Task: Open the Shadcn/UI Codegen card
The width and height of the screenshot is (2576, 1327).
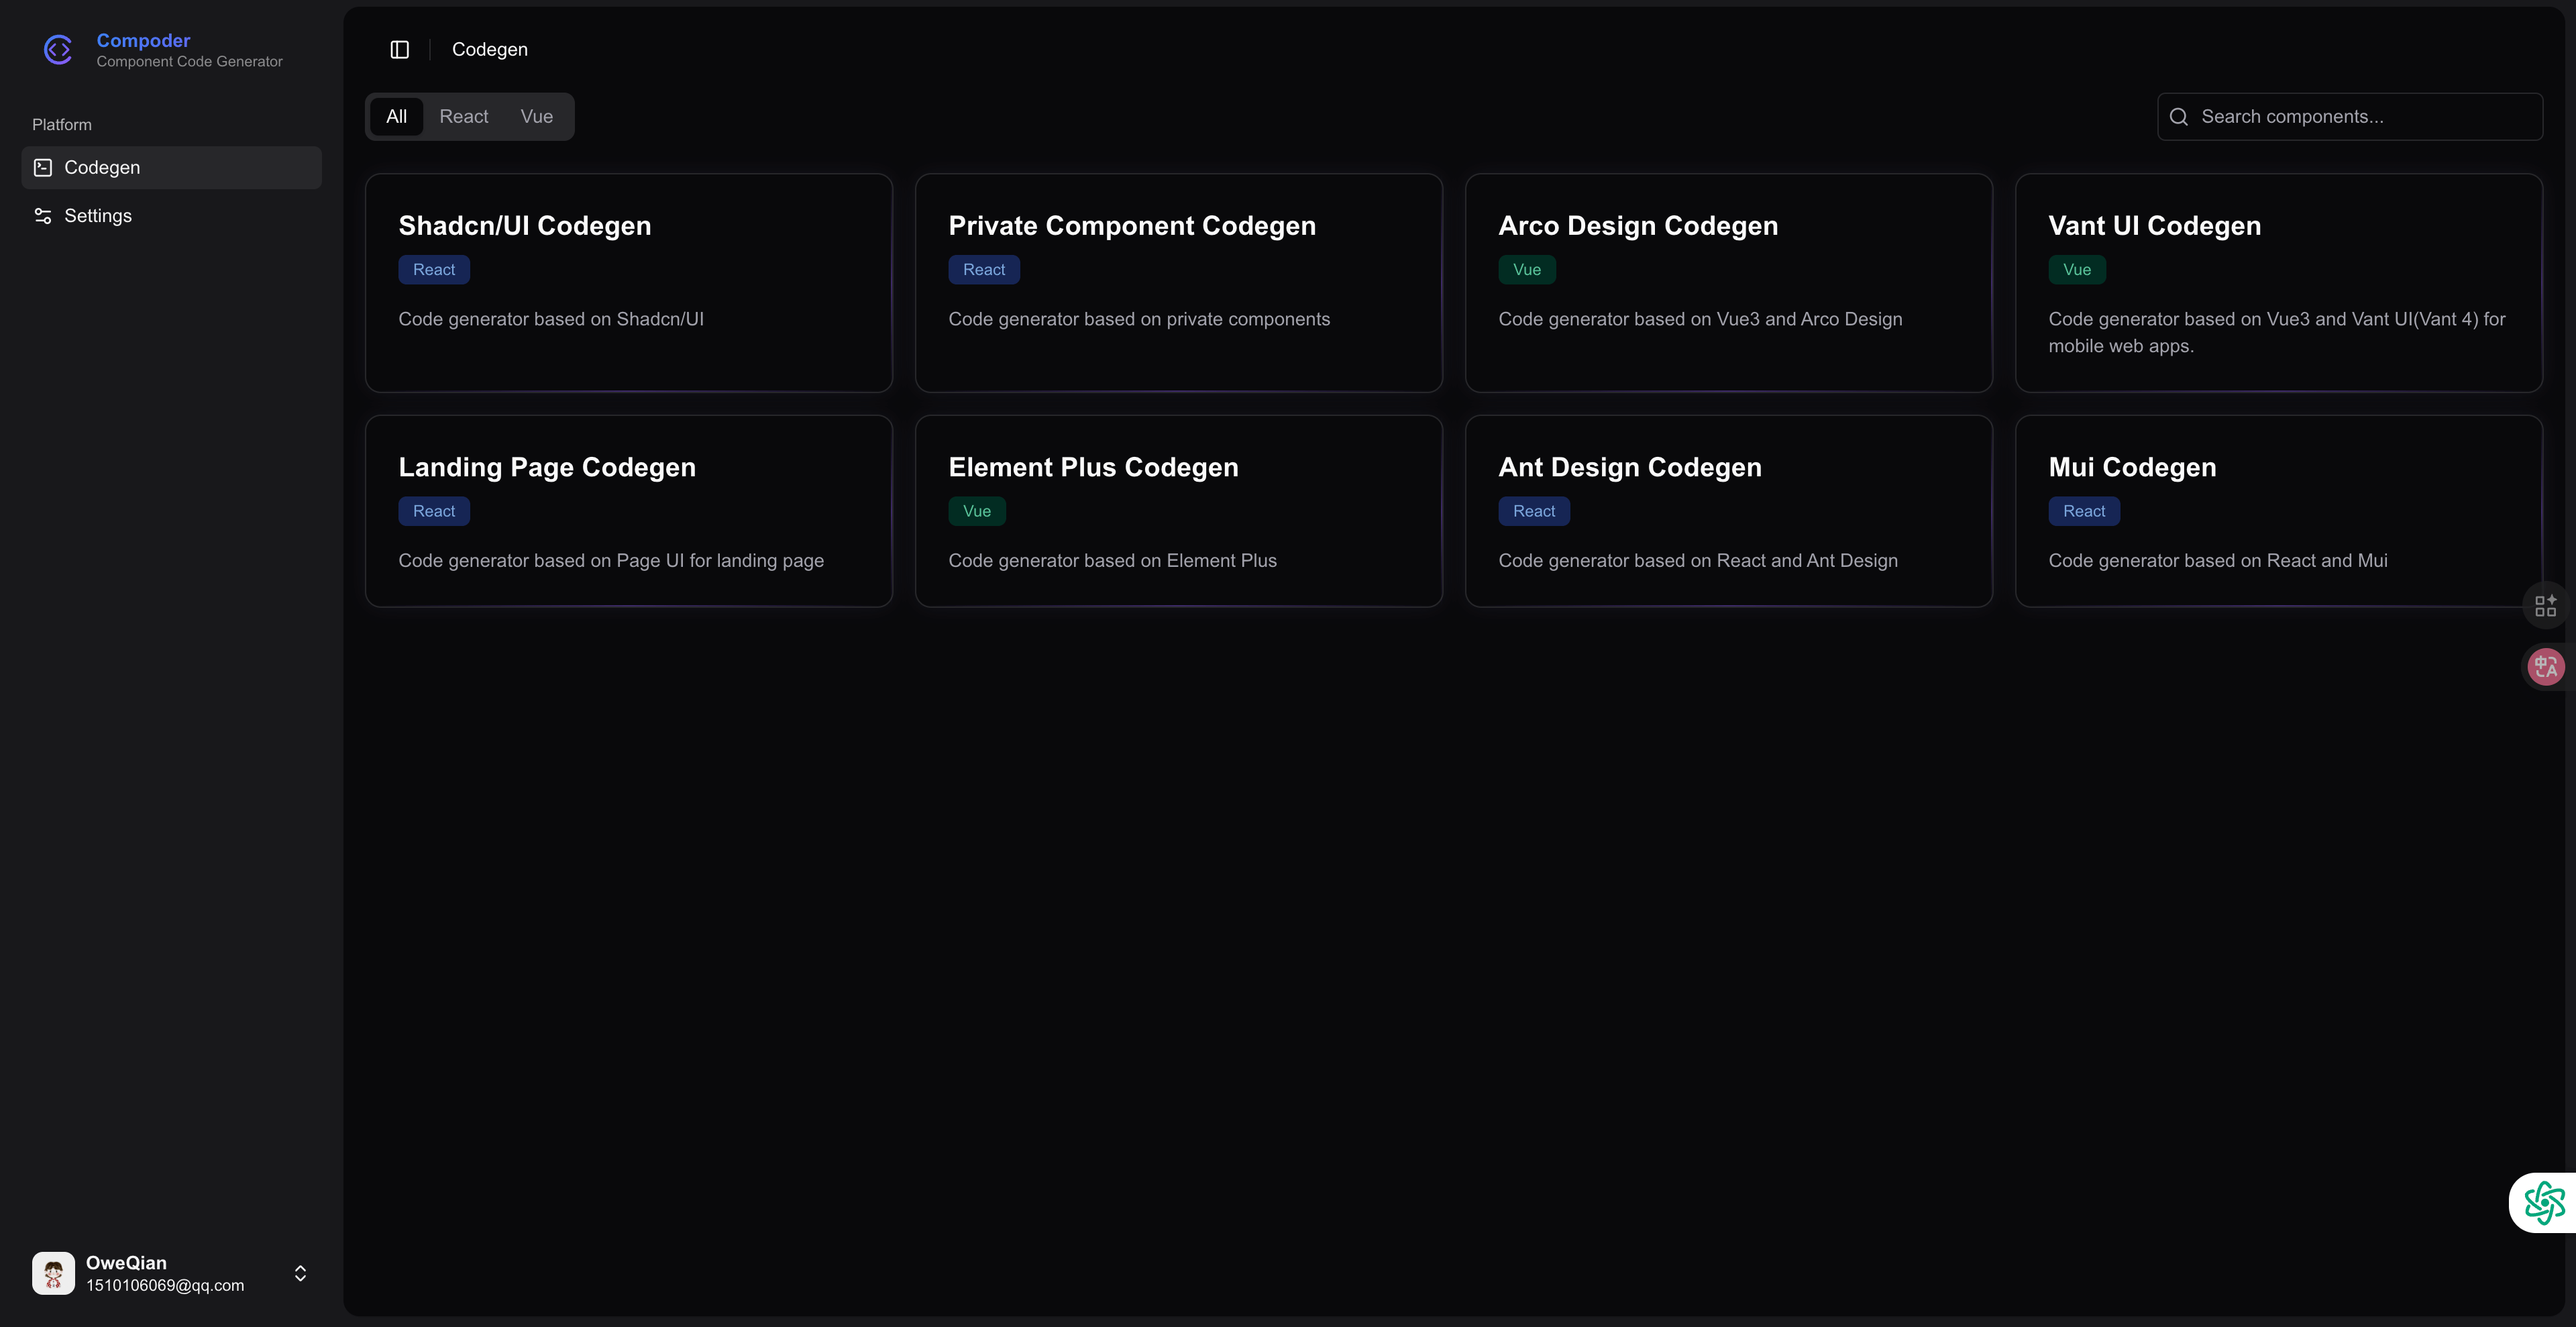Action: point(628,283)
